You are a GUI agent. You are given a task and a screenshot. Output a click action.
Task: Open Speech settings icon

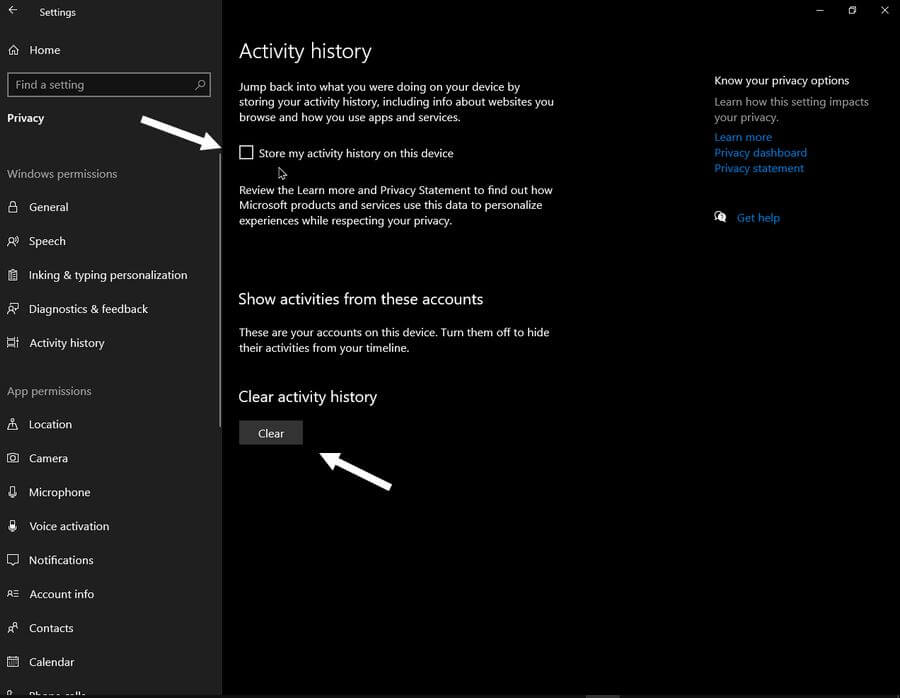(13, 241)
